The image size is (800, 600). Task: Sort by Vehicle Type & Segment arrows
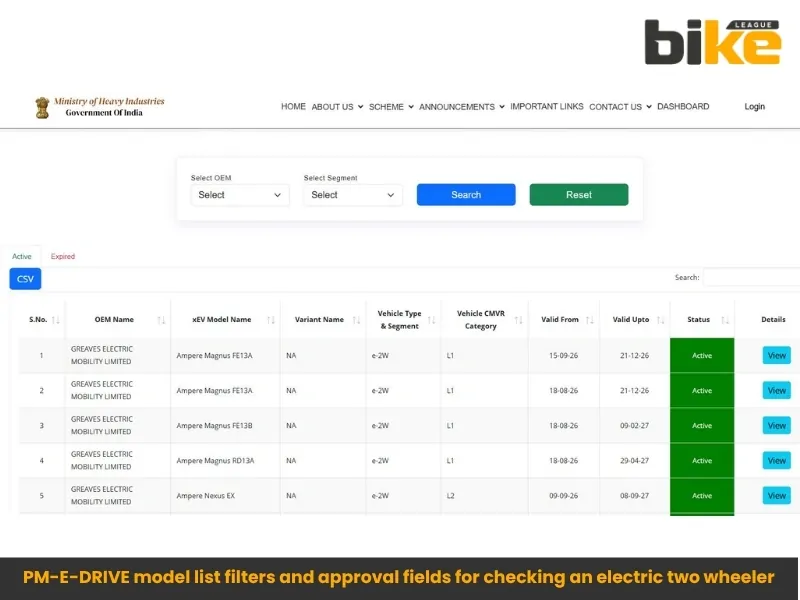click(431, 320)
